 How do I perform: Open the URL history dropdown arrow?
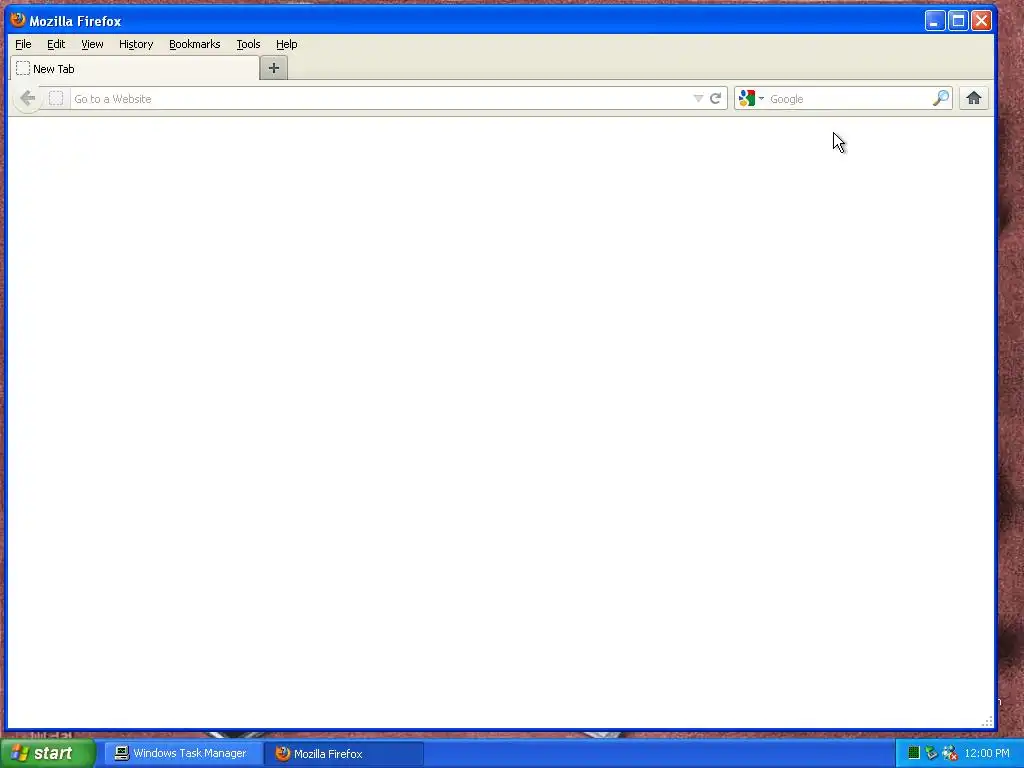[x=698, y=99]
